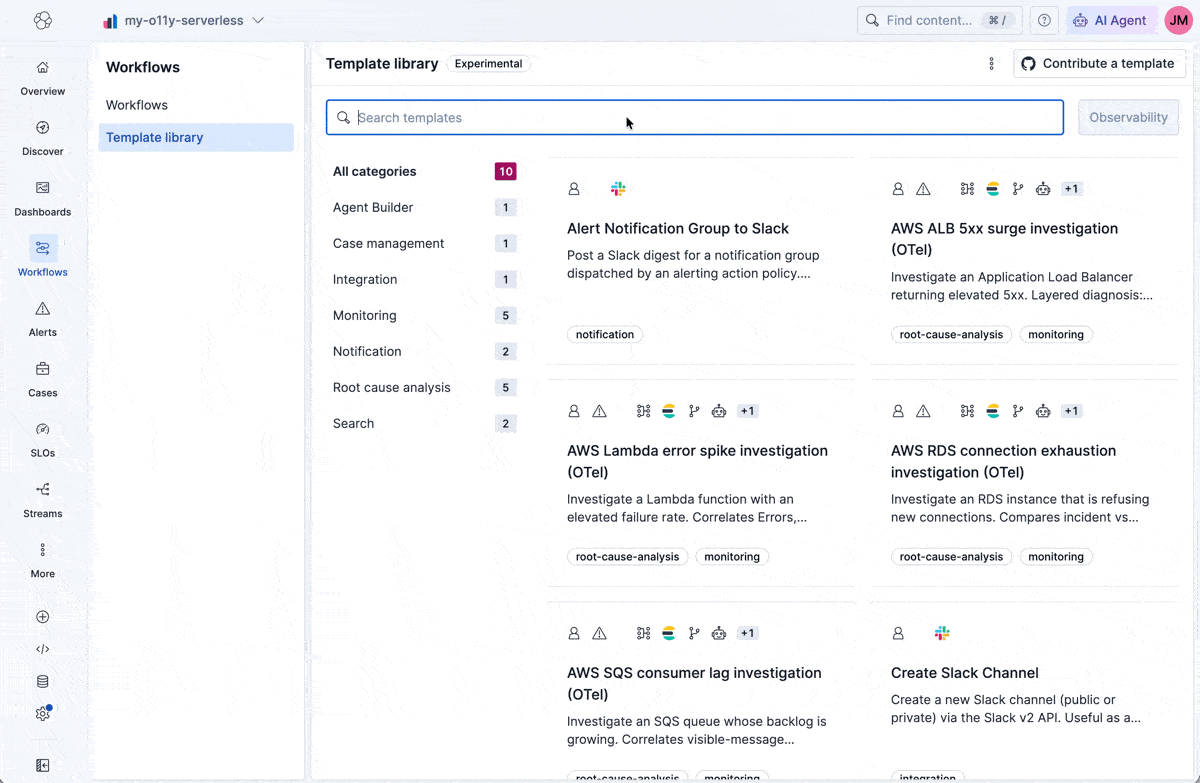Image resolution: width=1200 pixels, height=783 pixels.
Task: Open Dashboards from the sidebar
Action: coord(43,198)
